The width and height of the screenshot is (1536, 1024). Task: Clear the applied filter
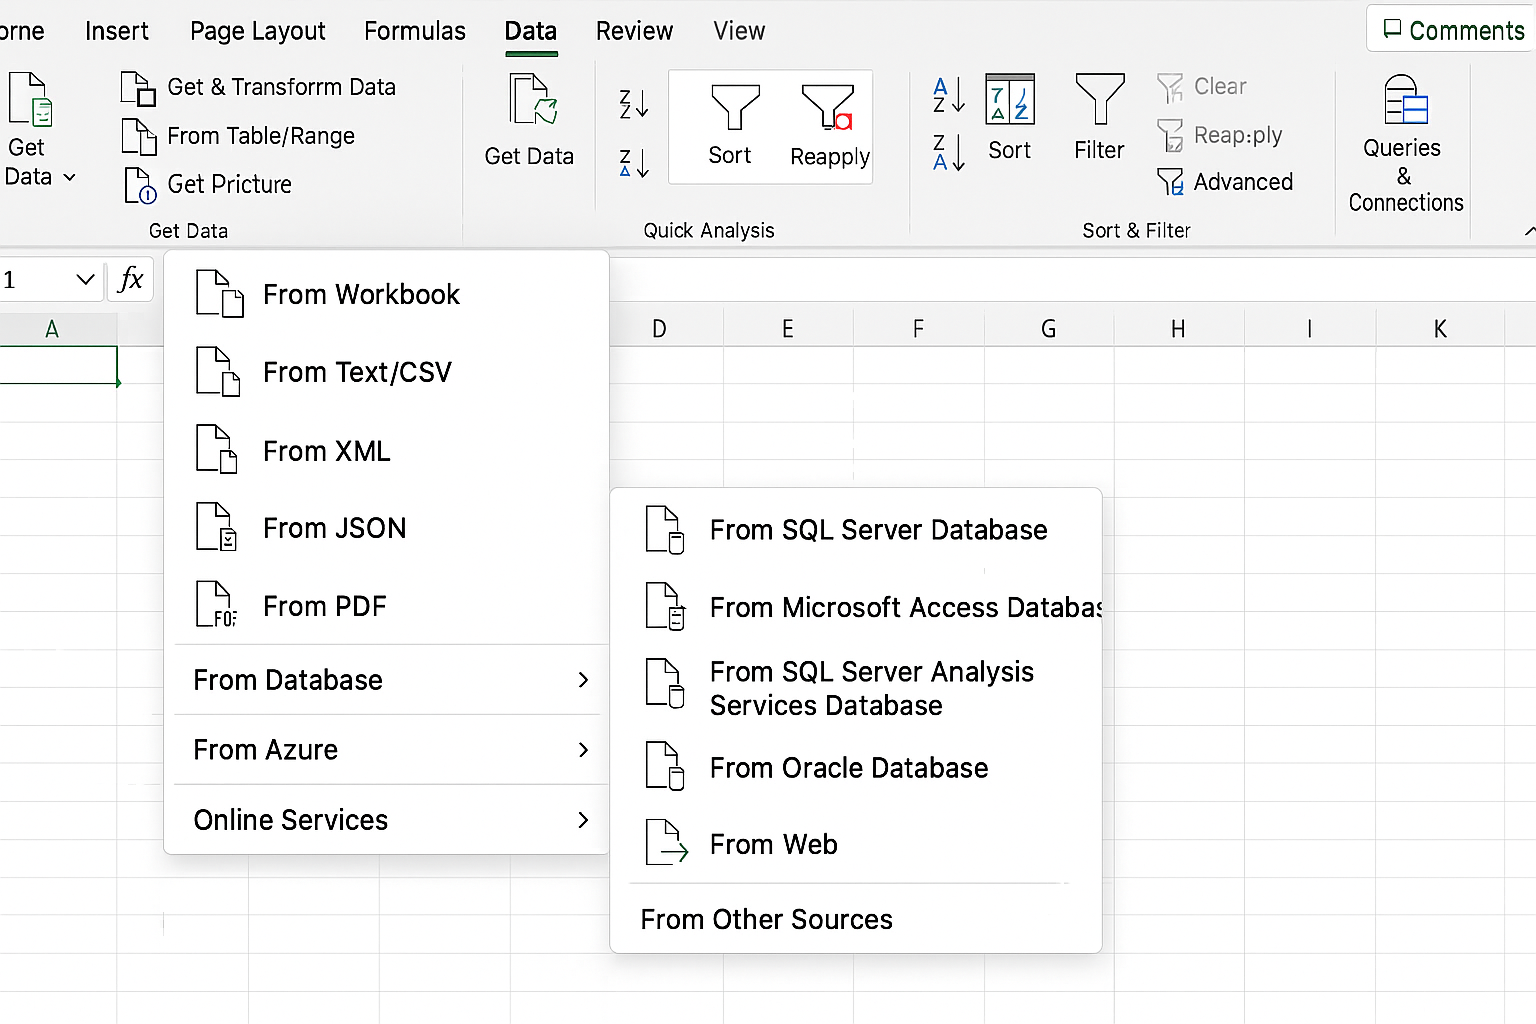point(1202,87)
